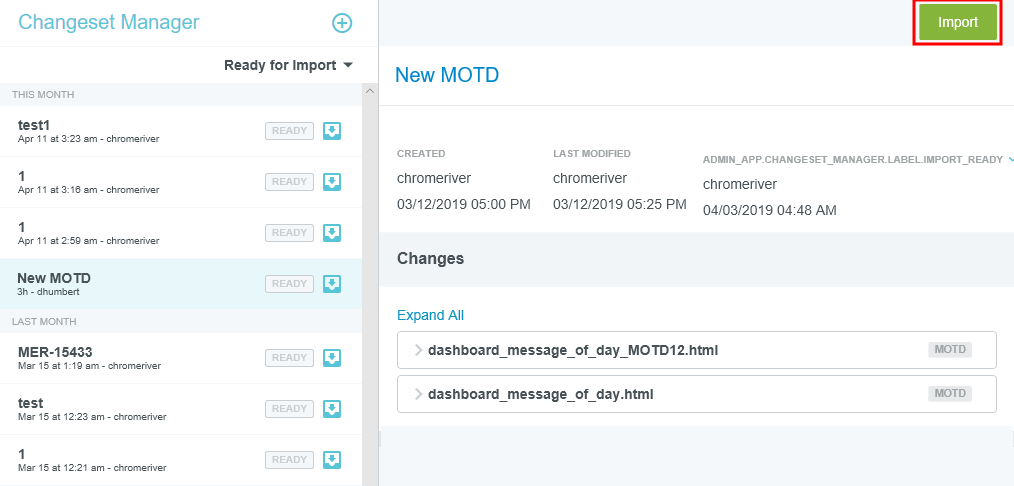Click import icon for changeset 1 from 3:16 am
The width and height of the screenshot is (1014, 486).
point(333,181)
